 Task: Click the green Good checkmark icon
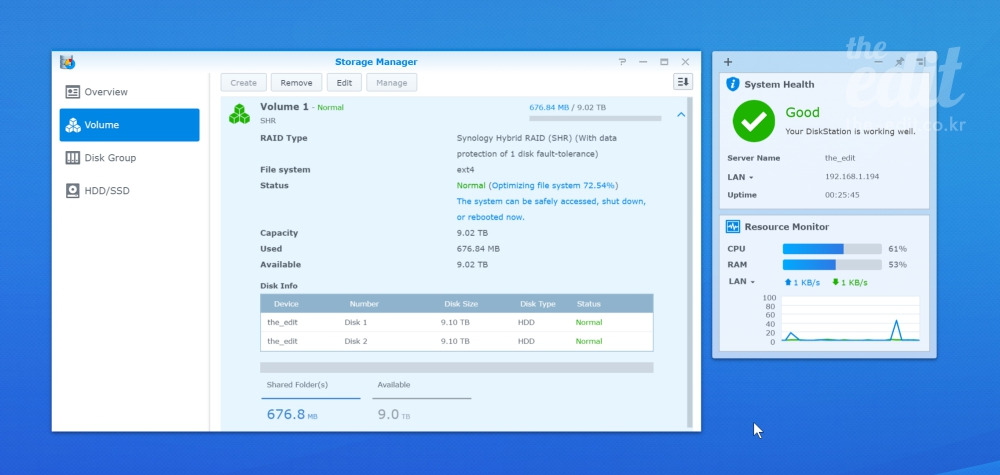pyautogui.click(x=754, y=121)
